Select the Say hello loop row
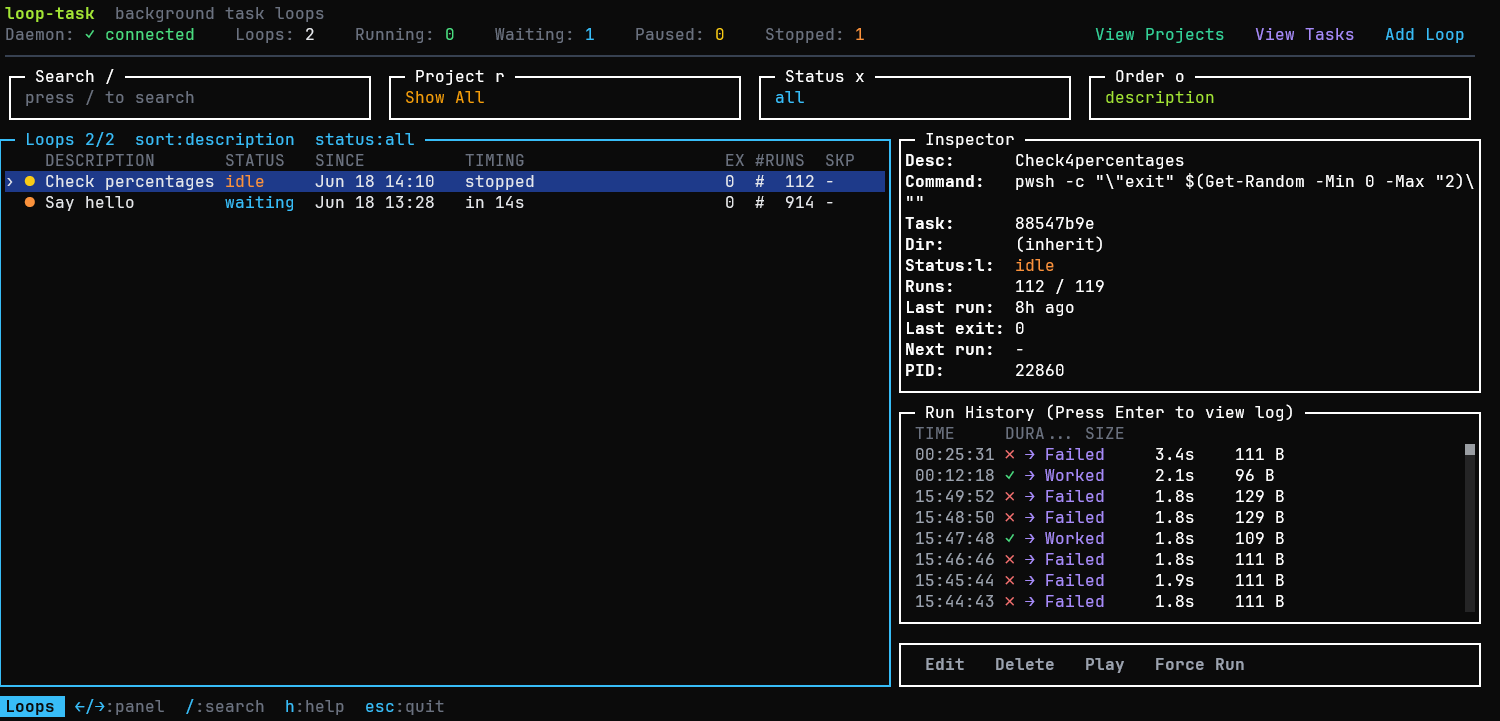1500x721 pixels. (x=445, y=202)
